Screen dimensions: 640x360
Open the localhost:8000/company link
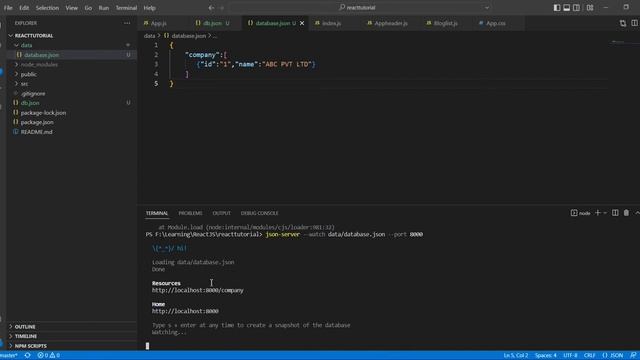pyautogui.click(x=198, y=290)
